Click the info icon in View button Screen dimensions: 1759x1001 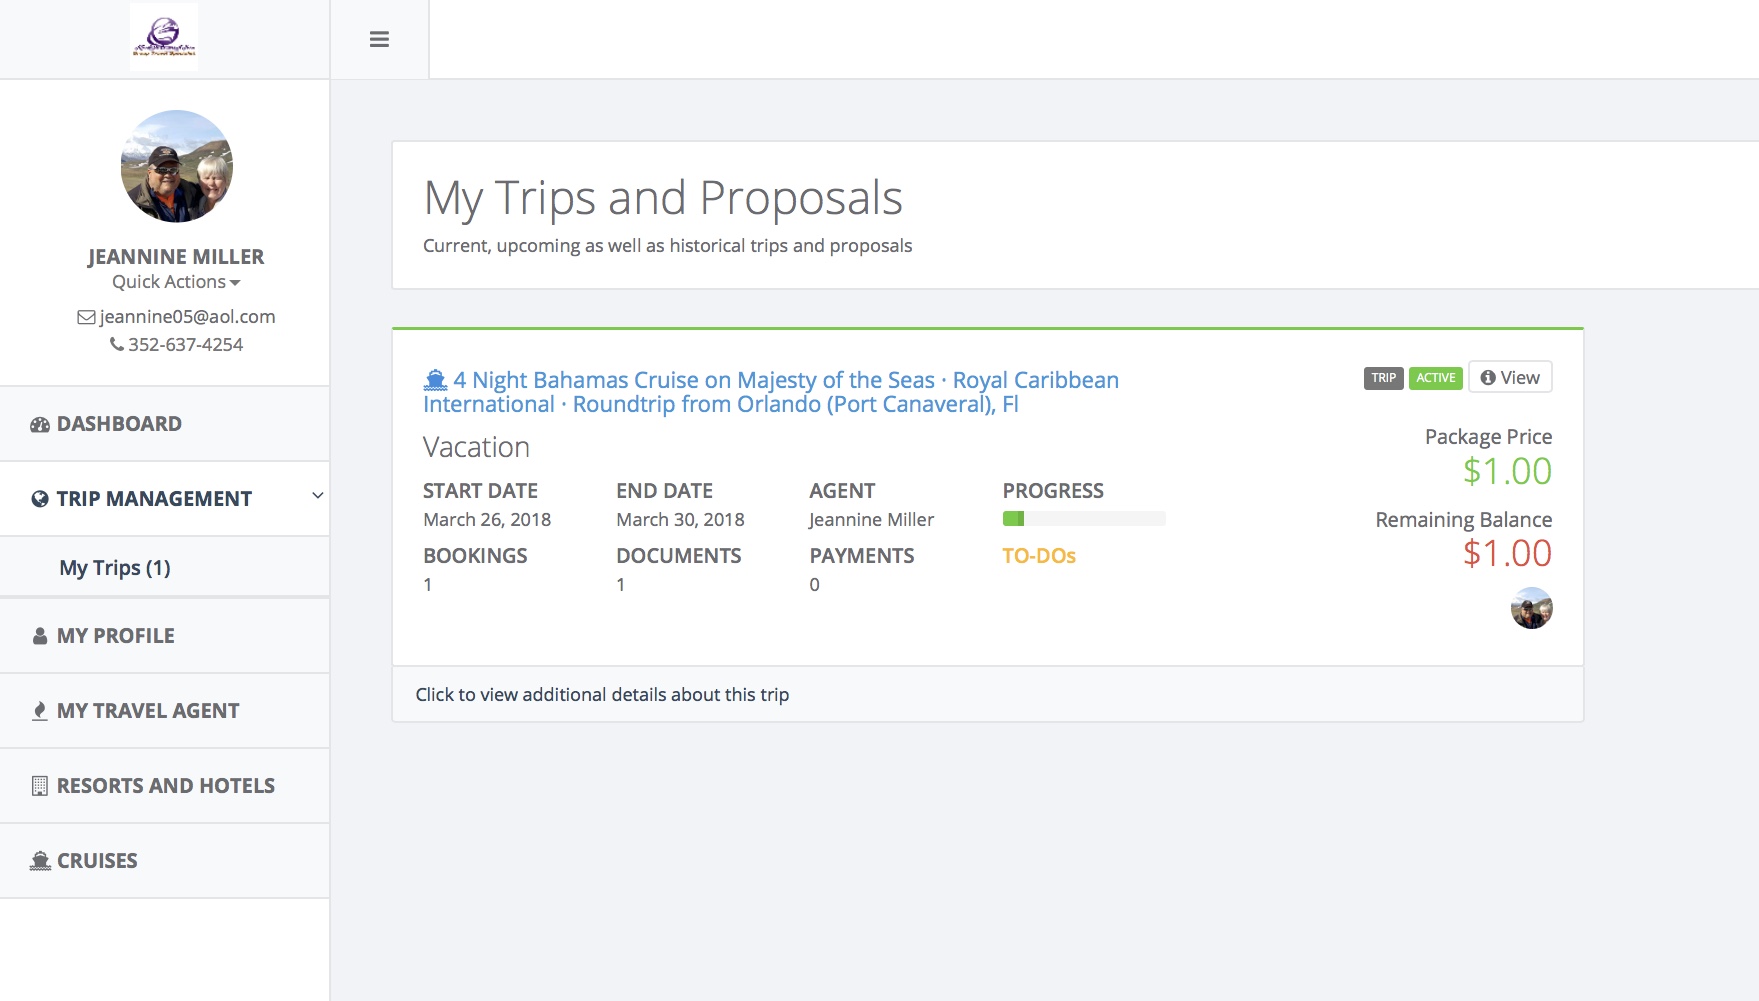click(x=1488, y=378)
